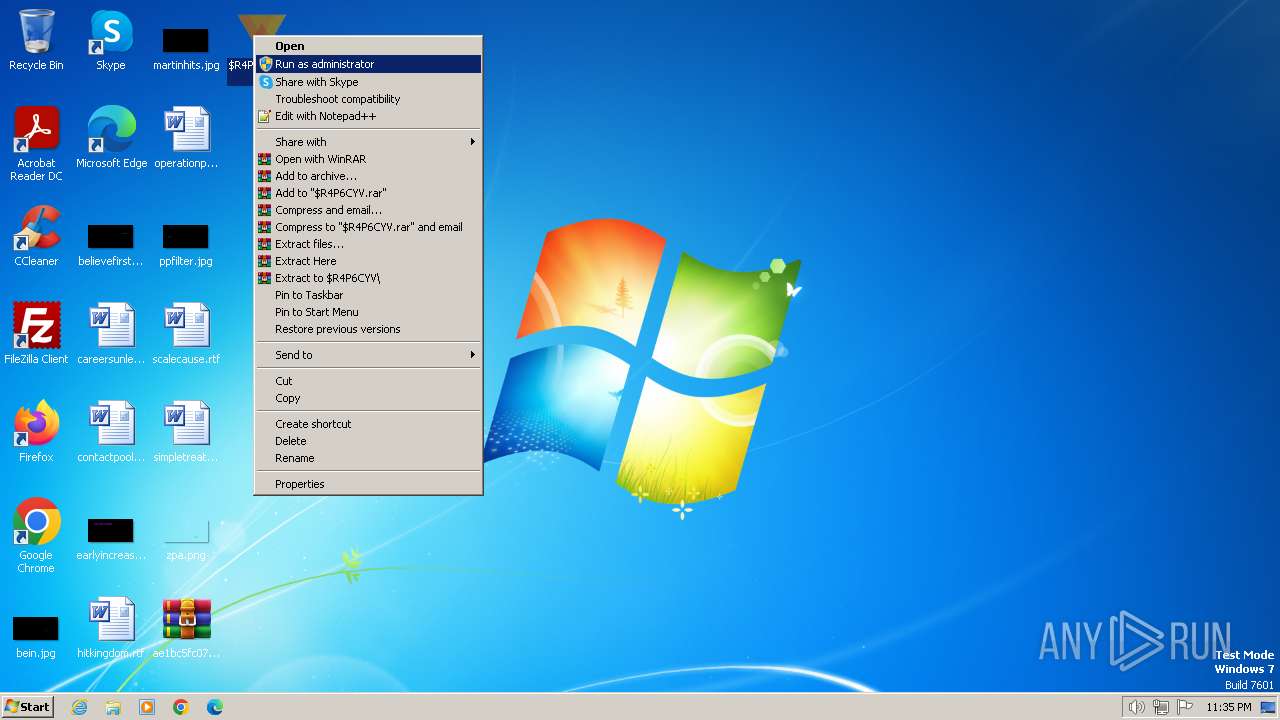Select the ae1bc5fc07... WinRAR archive icon
Screen dimensions: 1280x720
[186, 628]
